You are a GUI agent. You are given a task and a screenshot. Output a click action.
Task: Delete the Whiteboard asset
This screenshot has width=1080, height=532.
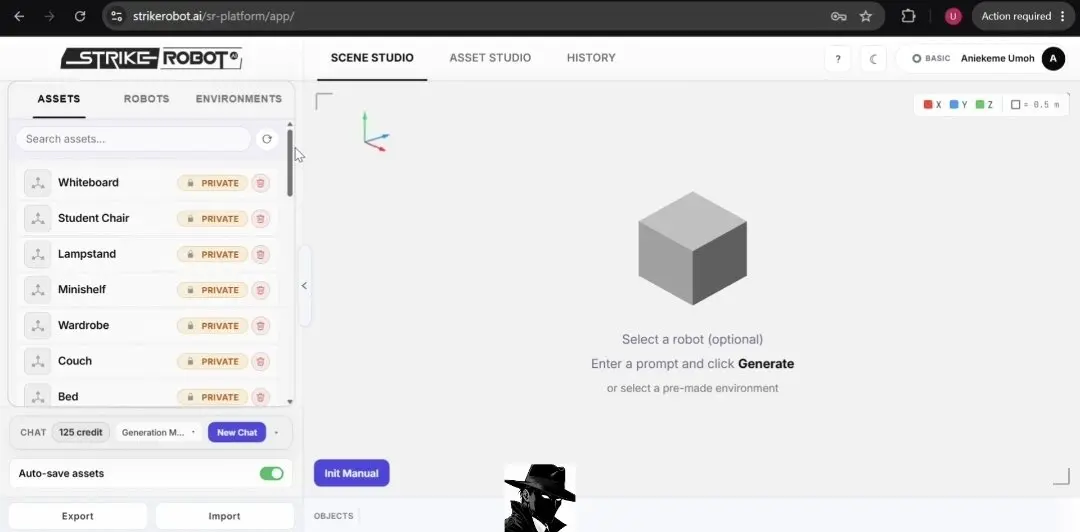260,183
